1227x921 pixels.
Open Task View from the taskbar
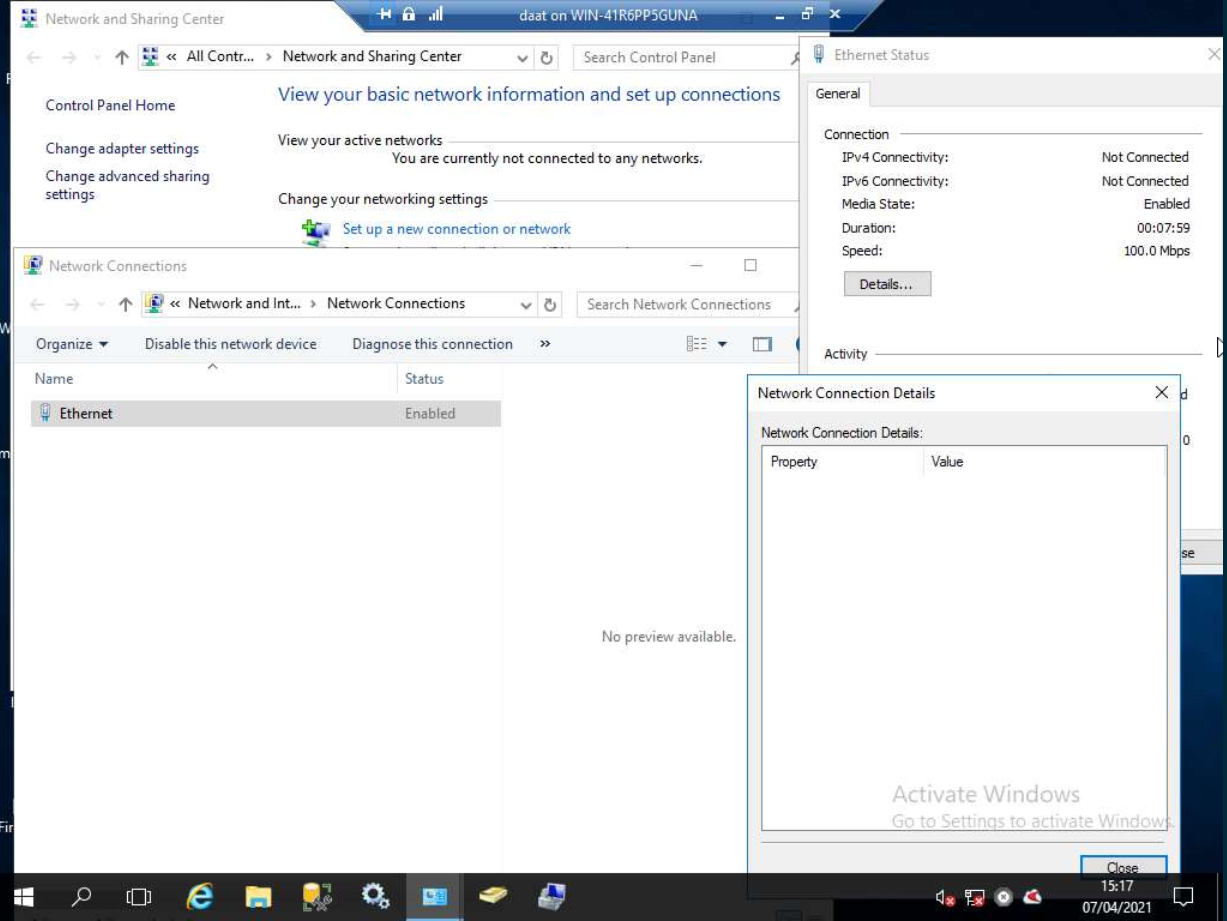pyautogui.click(x=139, y=897)
